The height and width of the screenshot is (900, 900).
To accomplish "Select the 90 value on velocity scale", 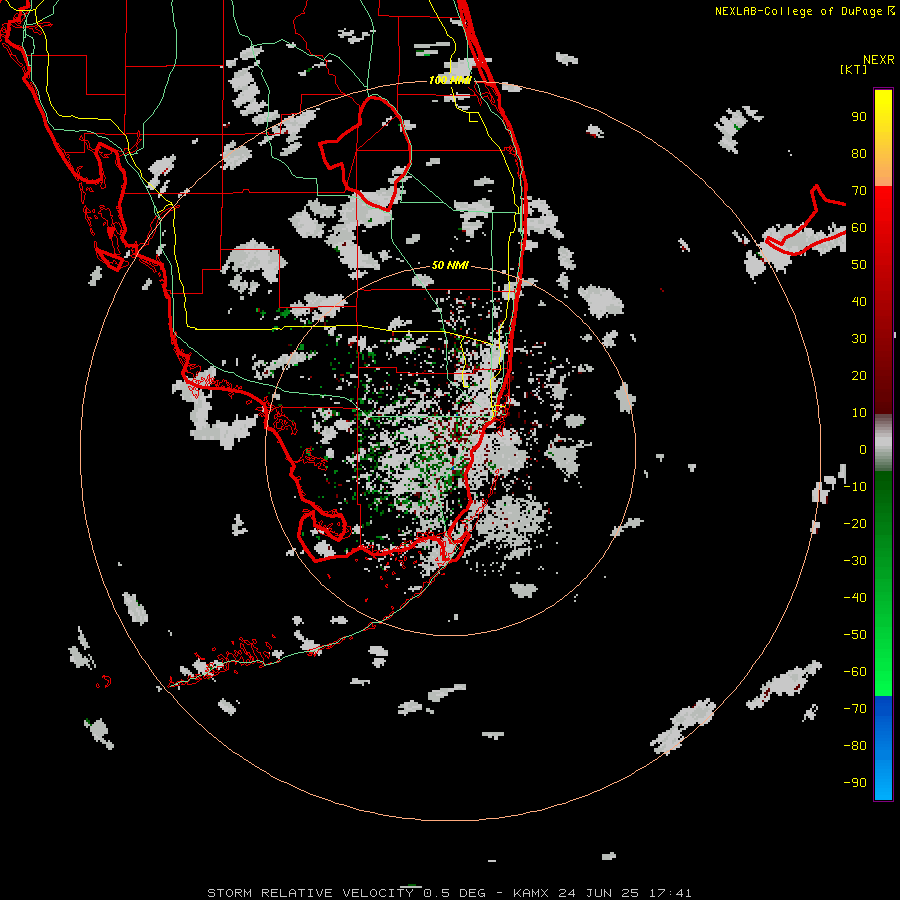I will [859, 117].
